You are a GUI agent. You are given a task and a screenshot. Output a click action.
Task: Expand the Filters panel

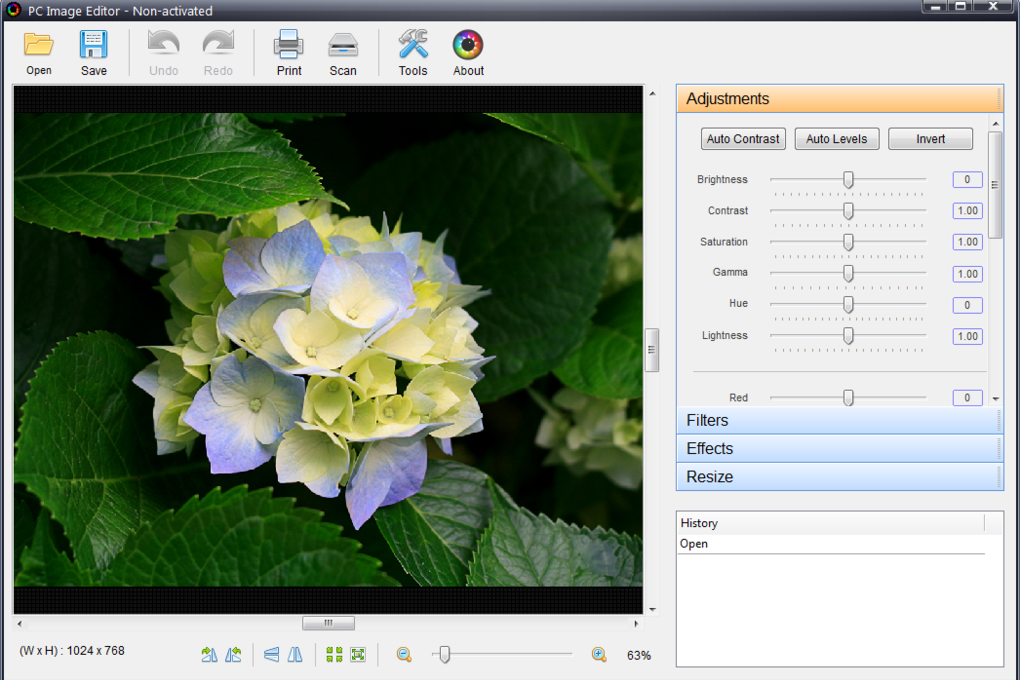[x=839, y=420]
